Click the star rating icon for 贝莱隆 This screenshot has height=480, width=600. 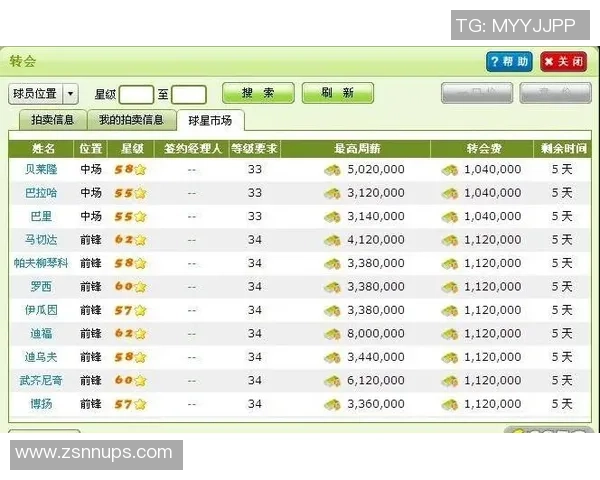(x=140, y=169)
